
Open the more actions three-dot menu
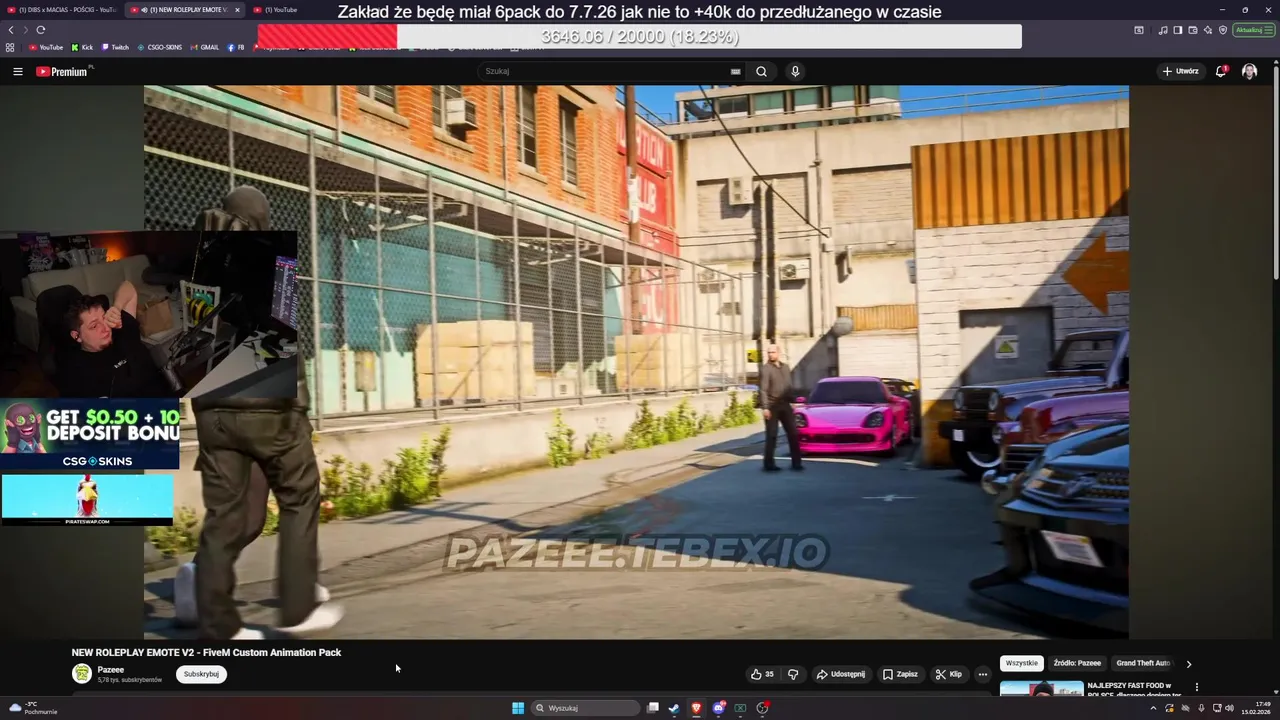pyautogui.click(x=982, y=674)
